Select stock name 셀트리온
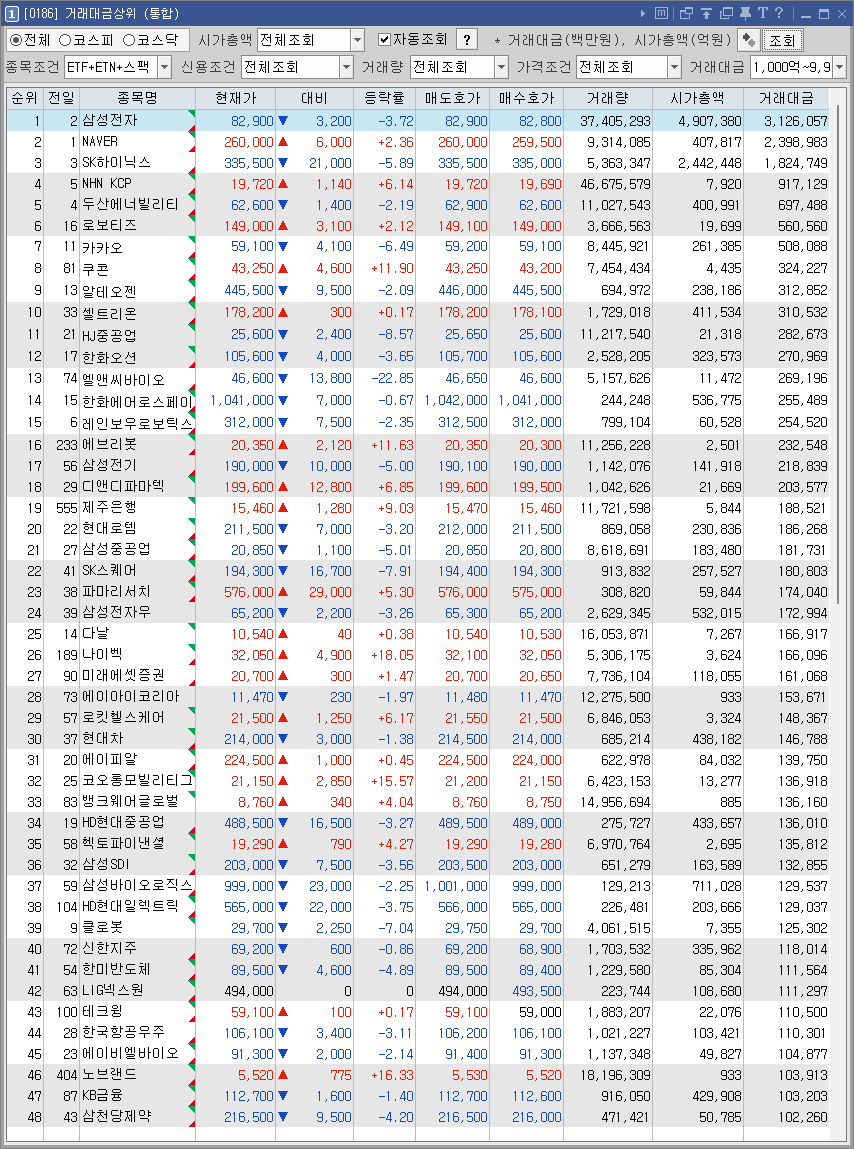 109,313
